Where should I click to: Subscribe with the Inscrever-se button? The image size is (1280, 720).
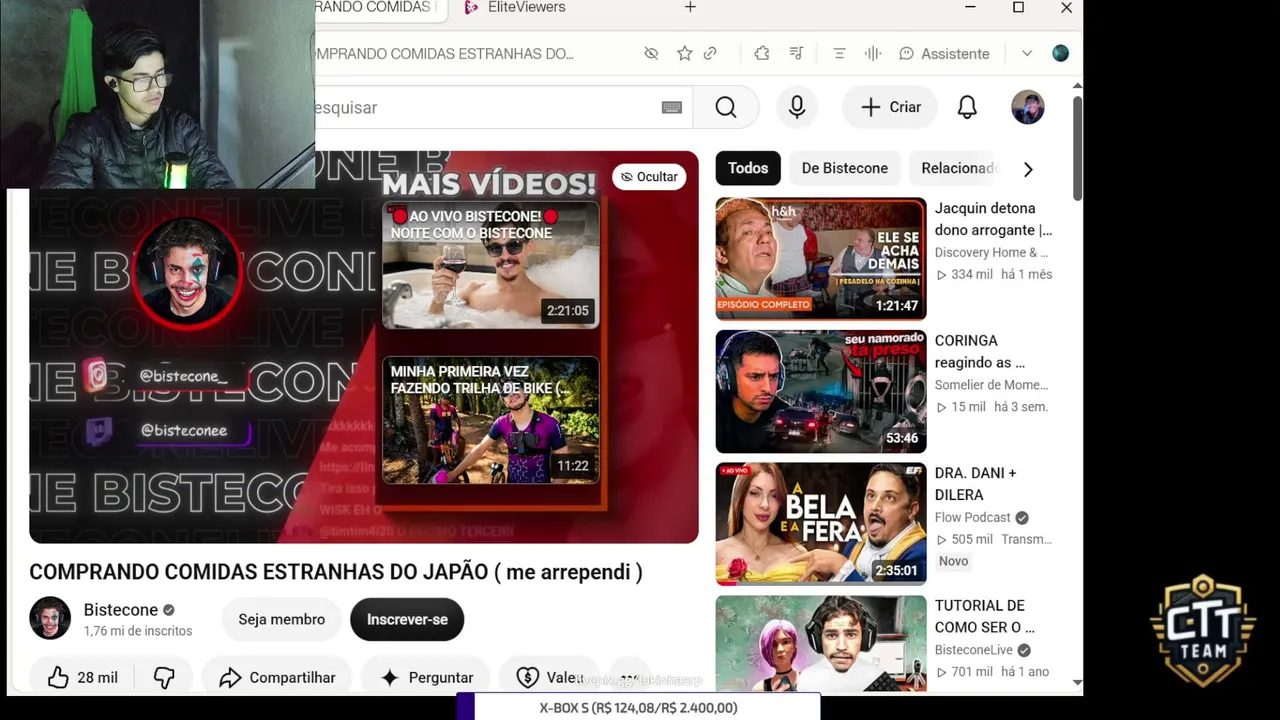pyautogui.click(x=407, y=620)
